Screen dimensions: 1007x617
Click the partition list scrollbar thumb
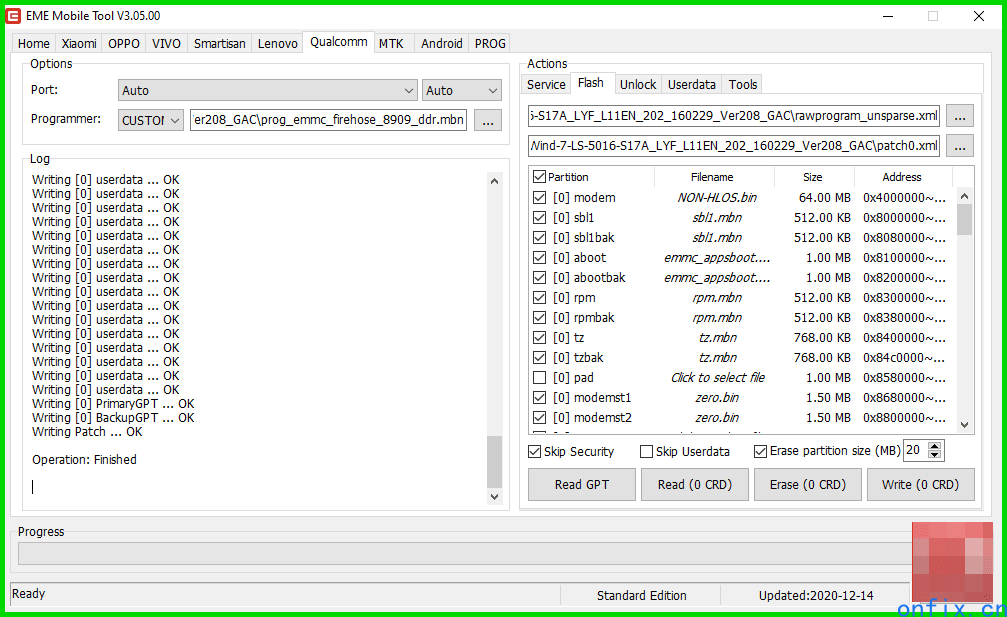click(964, 220)
